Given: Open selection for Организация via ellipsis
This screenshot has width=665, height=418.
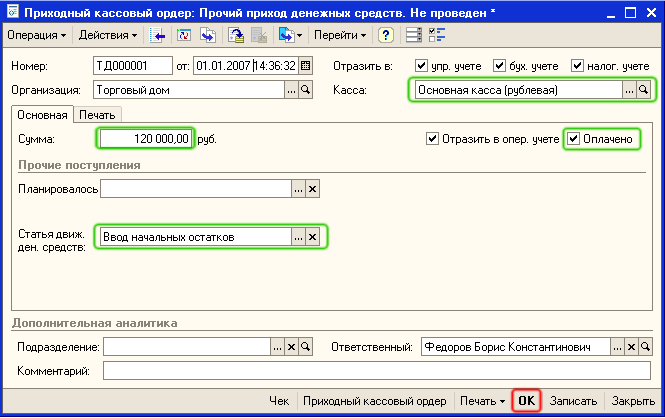Looking at the screenshot, I should [291, 90].
